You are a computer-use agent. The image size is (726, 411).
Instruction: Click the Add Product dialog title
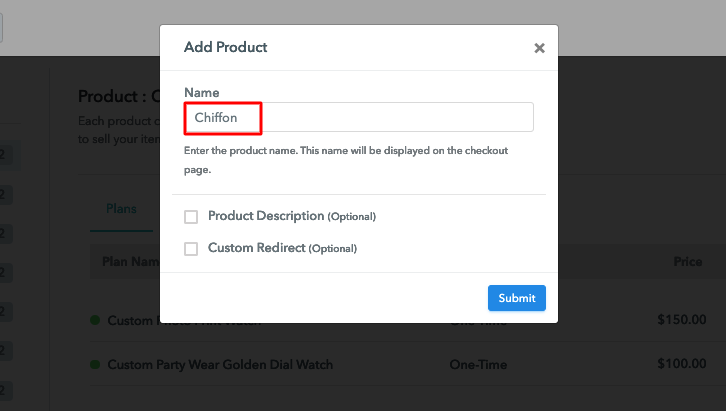click(x=225, y=47)
